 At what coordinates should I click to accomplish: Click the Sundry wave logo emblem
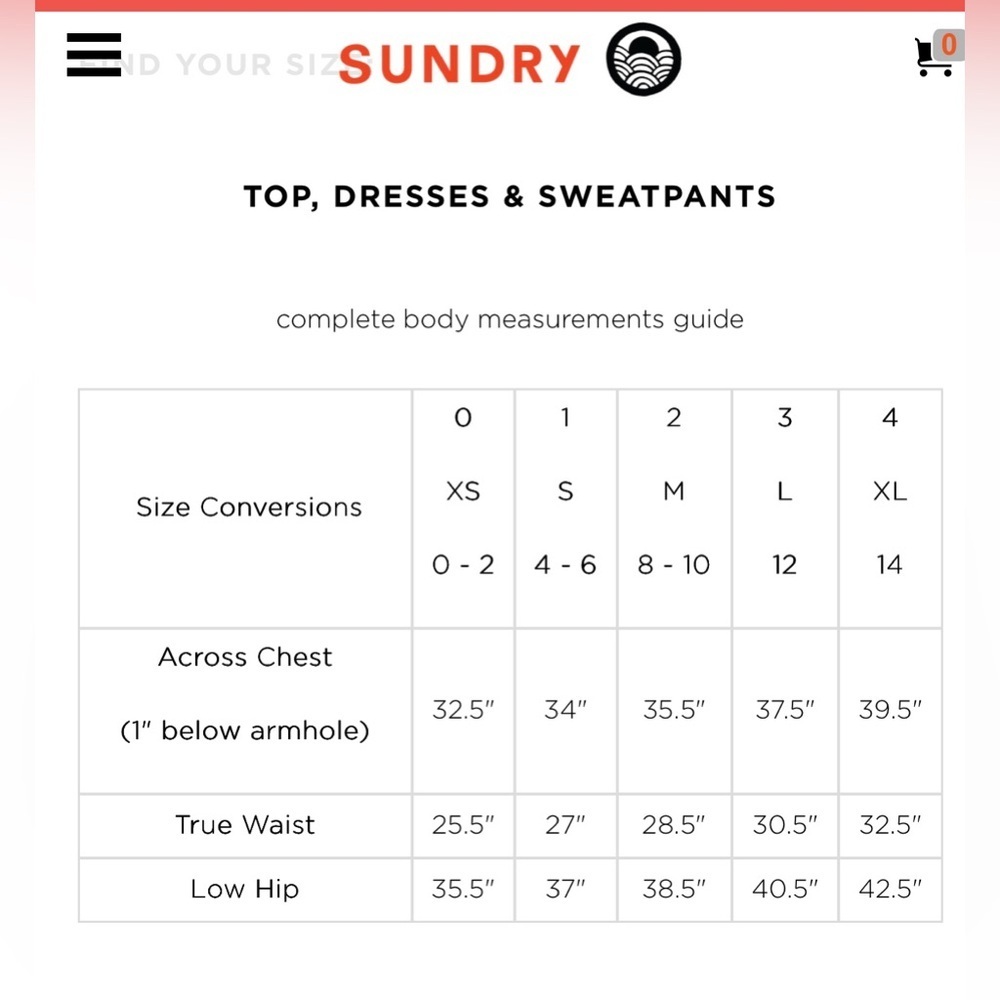coord(644,59)
